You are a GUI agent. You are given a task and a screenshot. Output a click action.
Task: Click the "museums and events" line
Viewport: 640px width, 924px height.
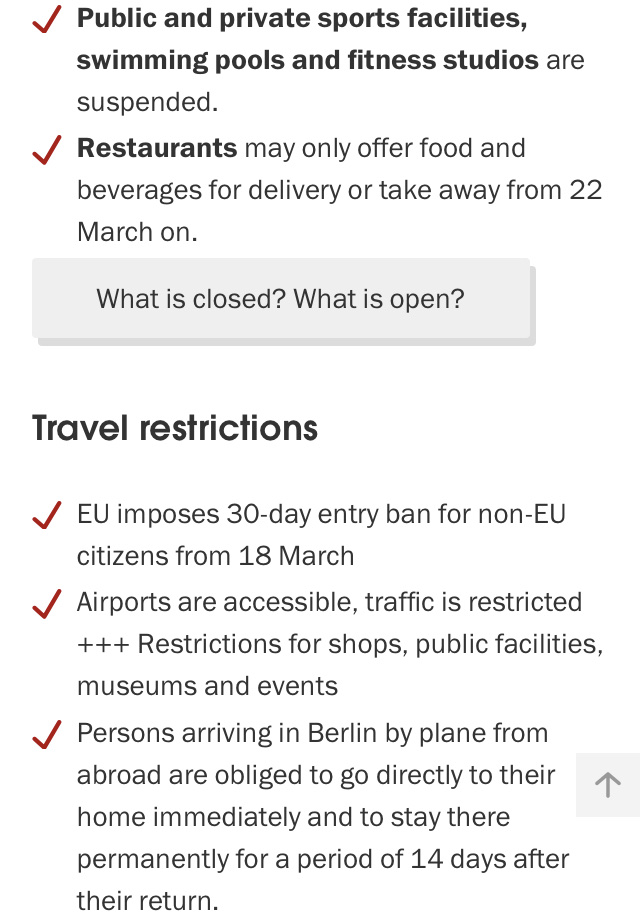[x=207, y=686]
